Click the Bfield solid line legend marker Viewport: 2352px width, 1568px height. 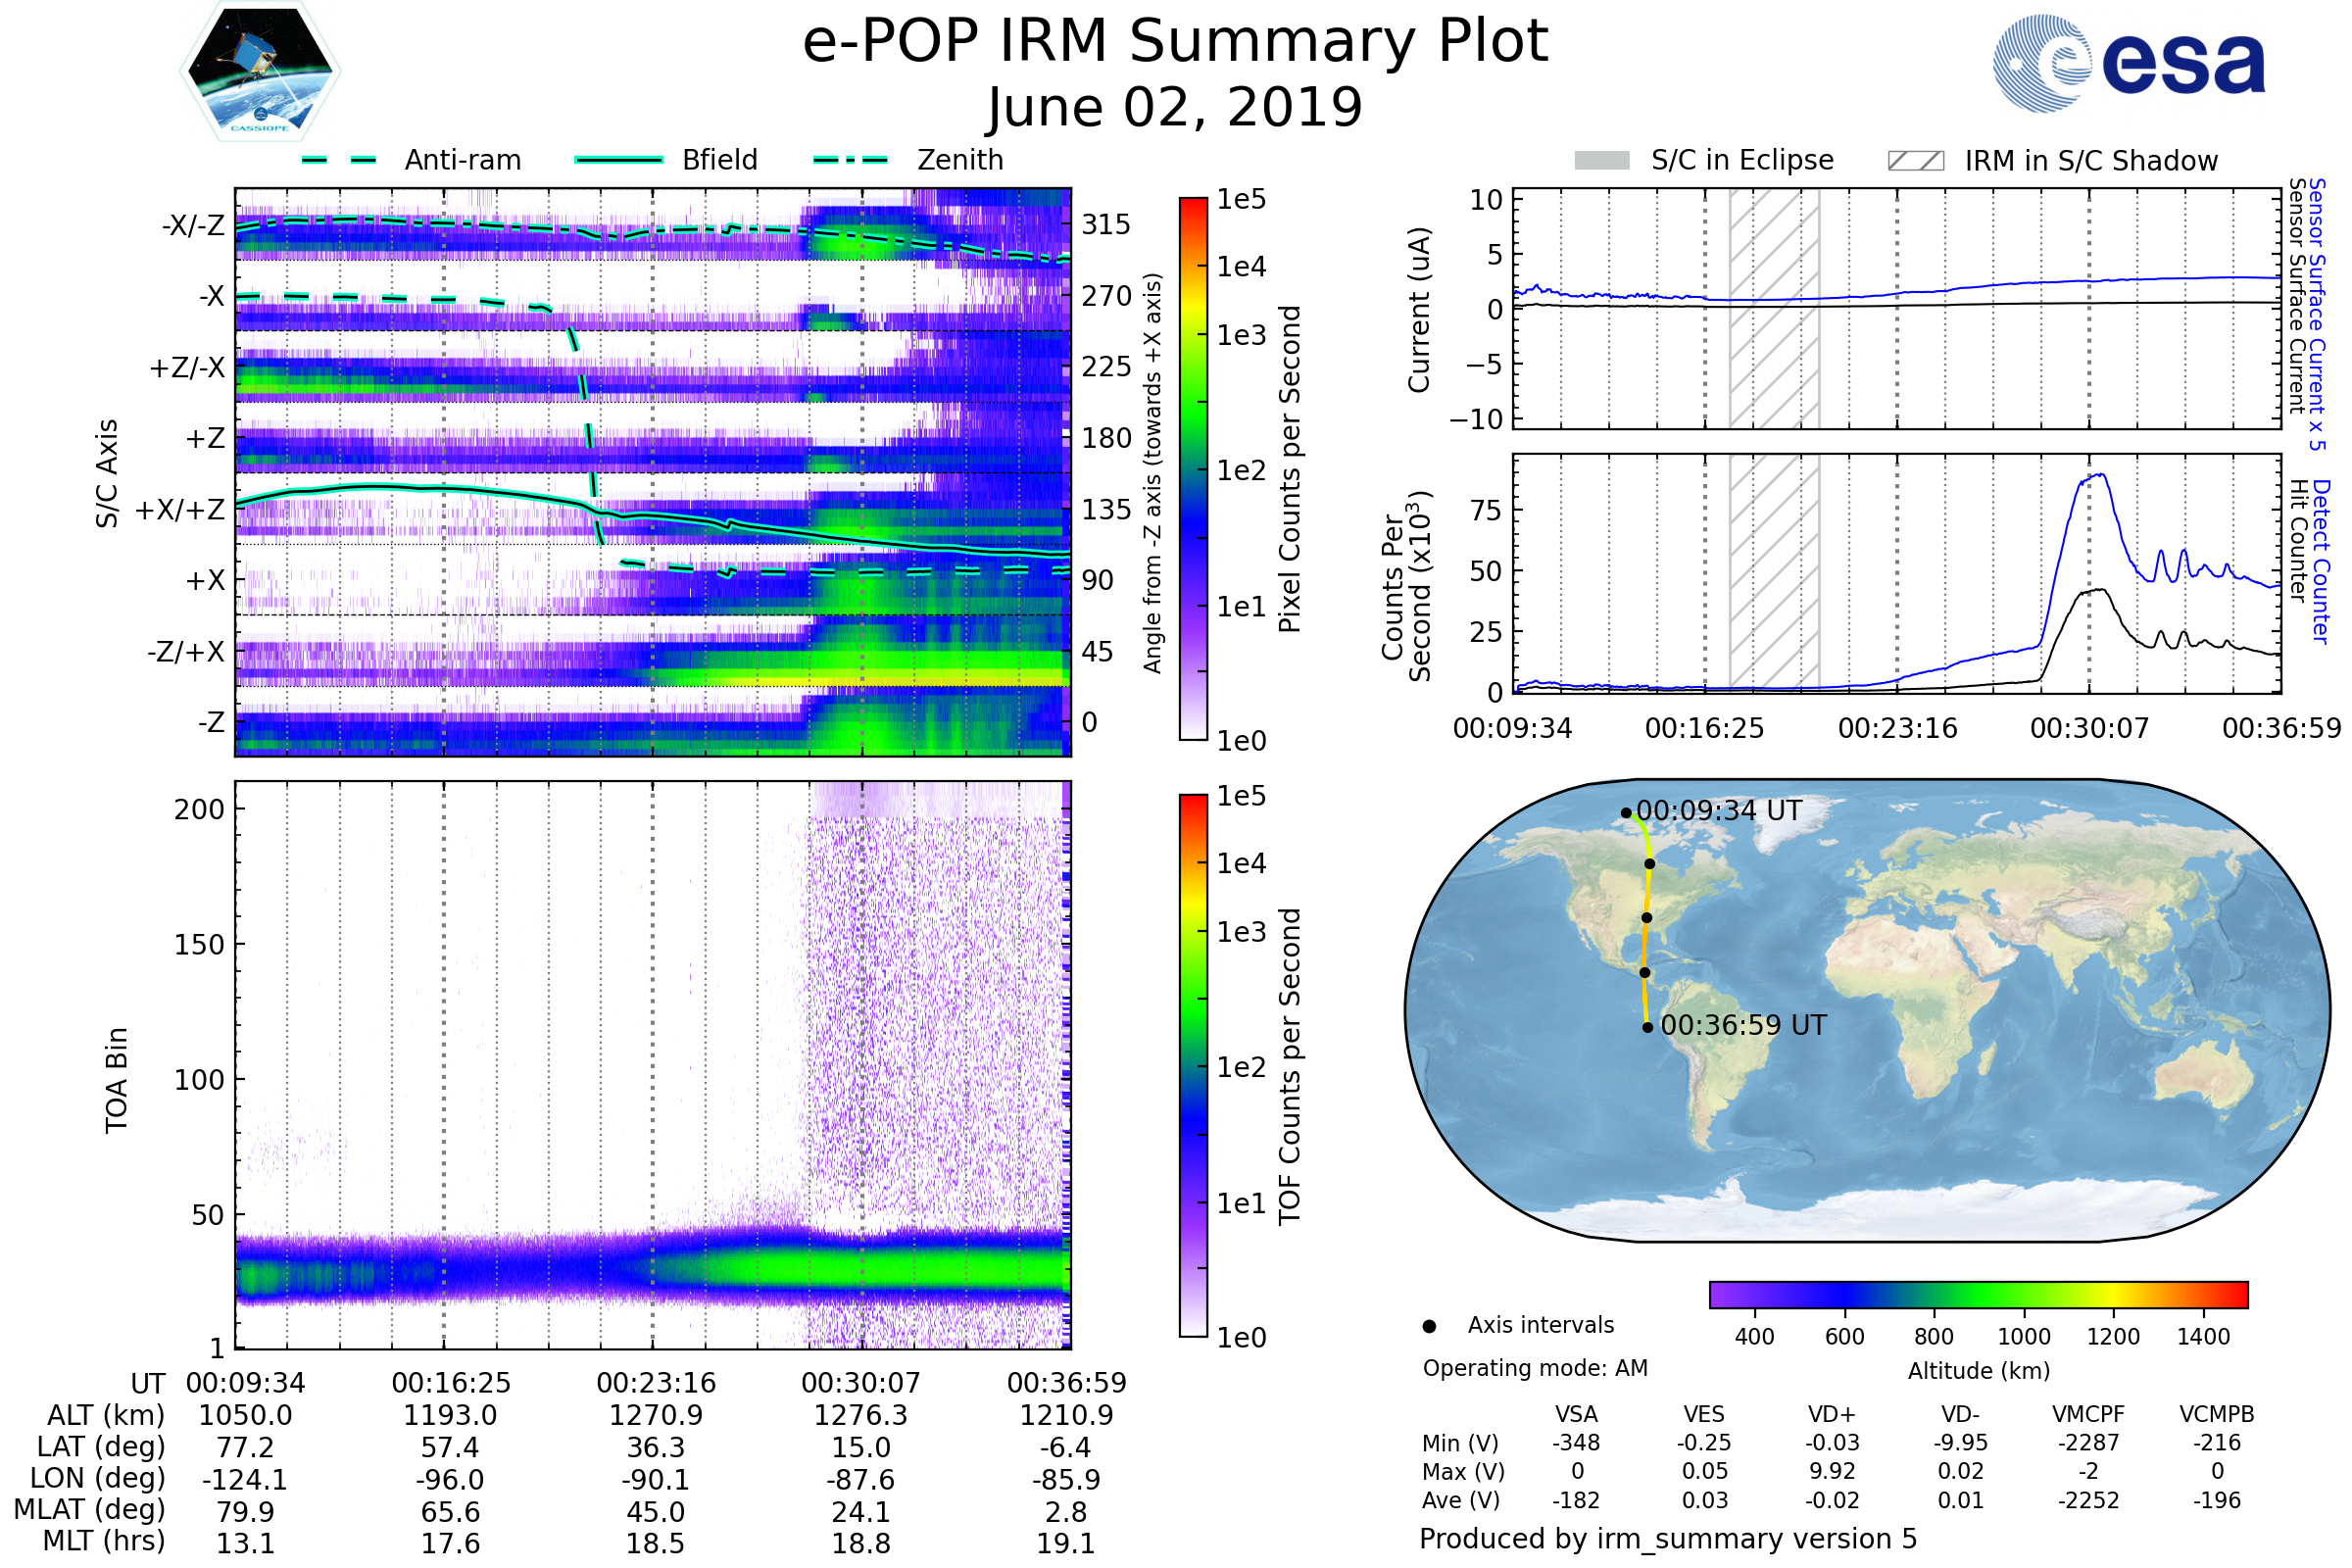(619, 160)
